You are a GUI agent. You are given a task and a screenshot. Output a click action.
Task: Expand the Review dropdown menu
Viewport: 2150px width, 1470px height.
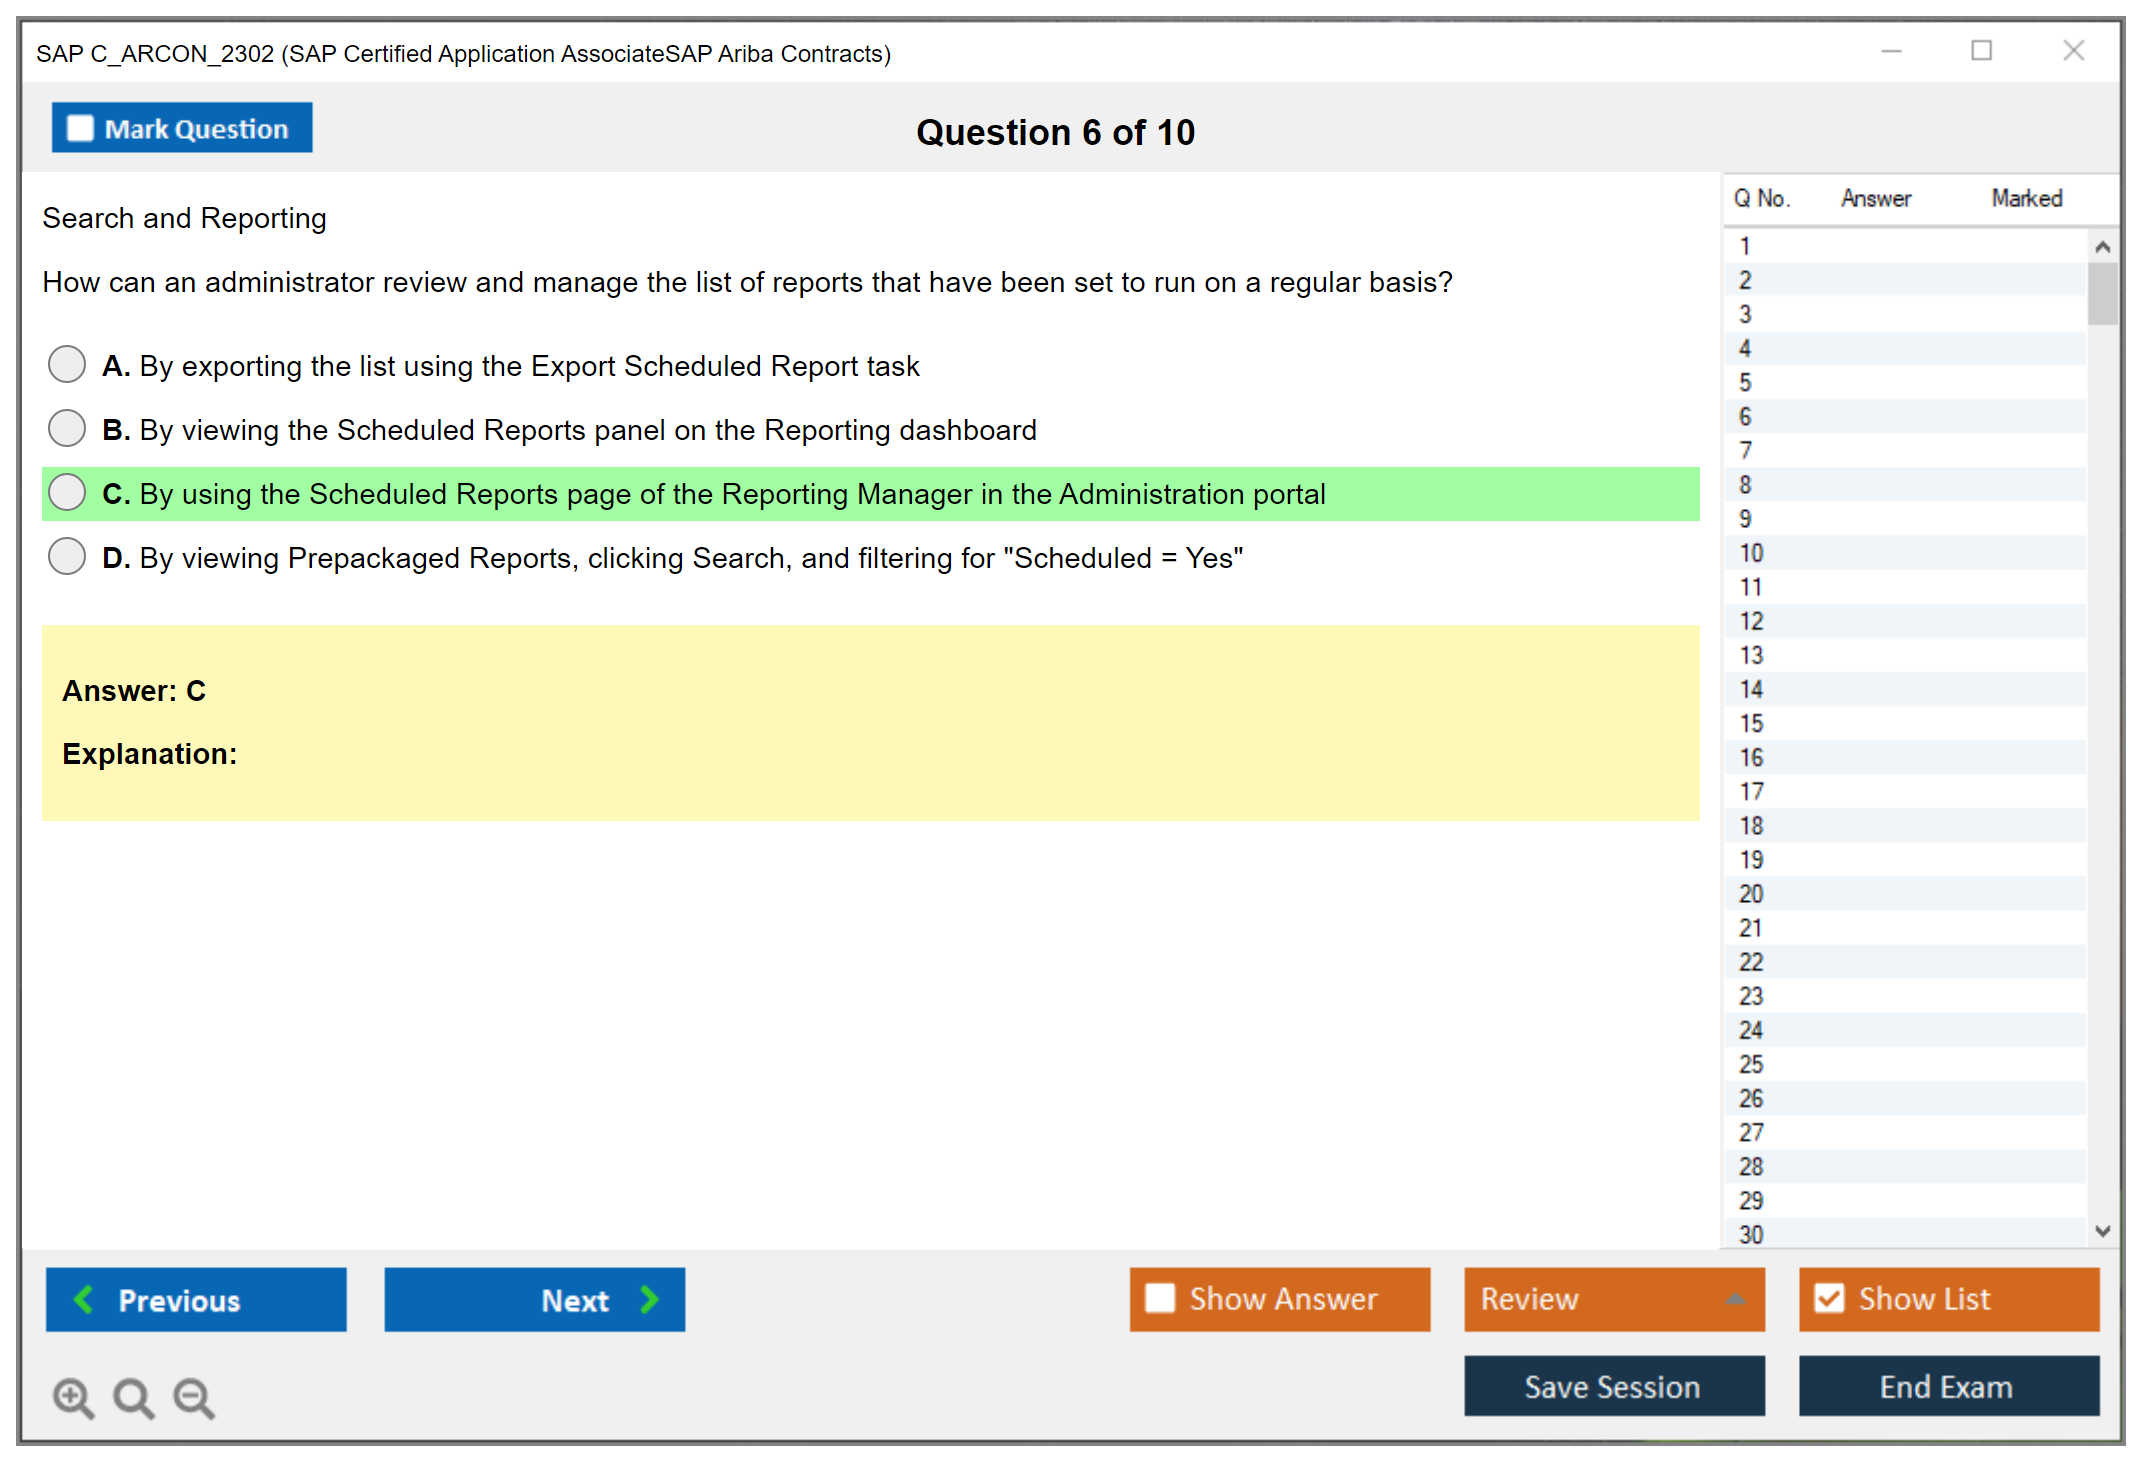point(1735,1299)
